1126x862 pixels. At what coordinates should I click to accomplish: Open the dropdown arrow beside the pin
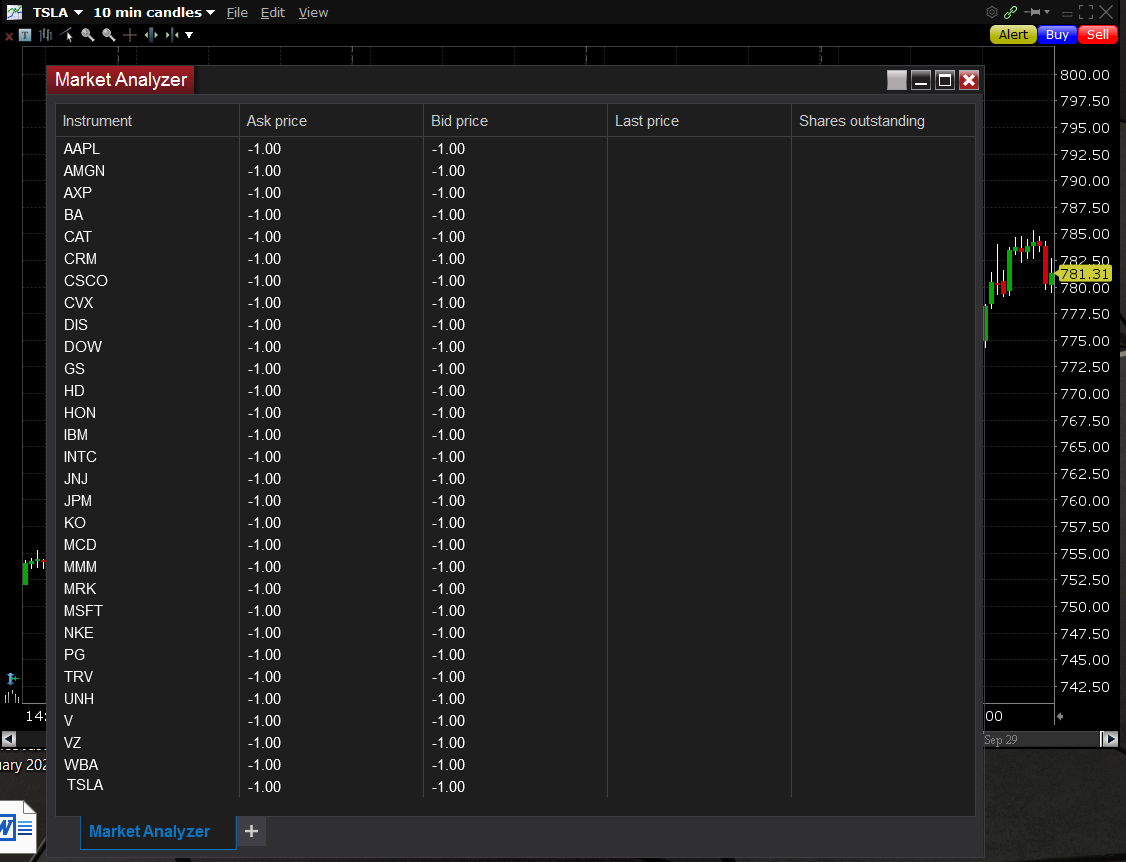click(x=1047, y=12)
